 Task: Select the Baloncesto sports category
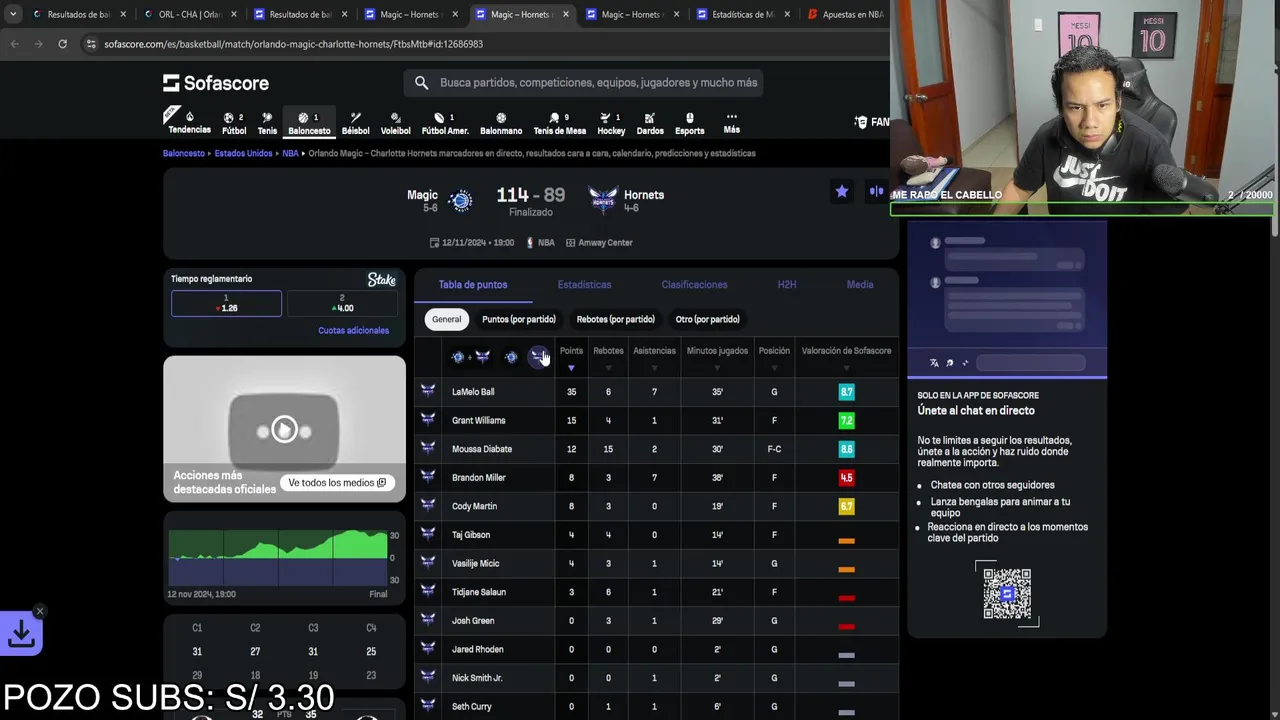(x=309, y=123)
